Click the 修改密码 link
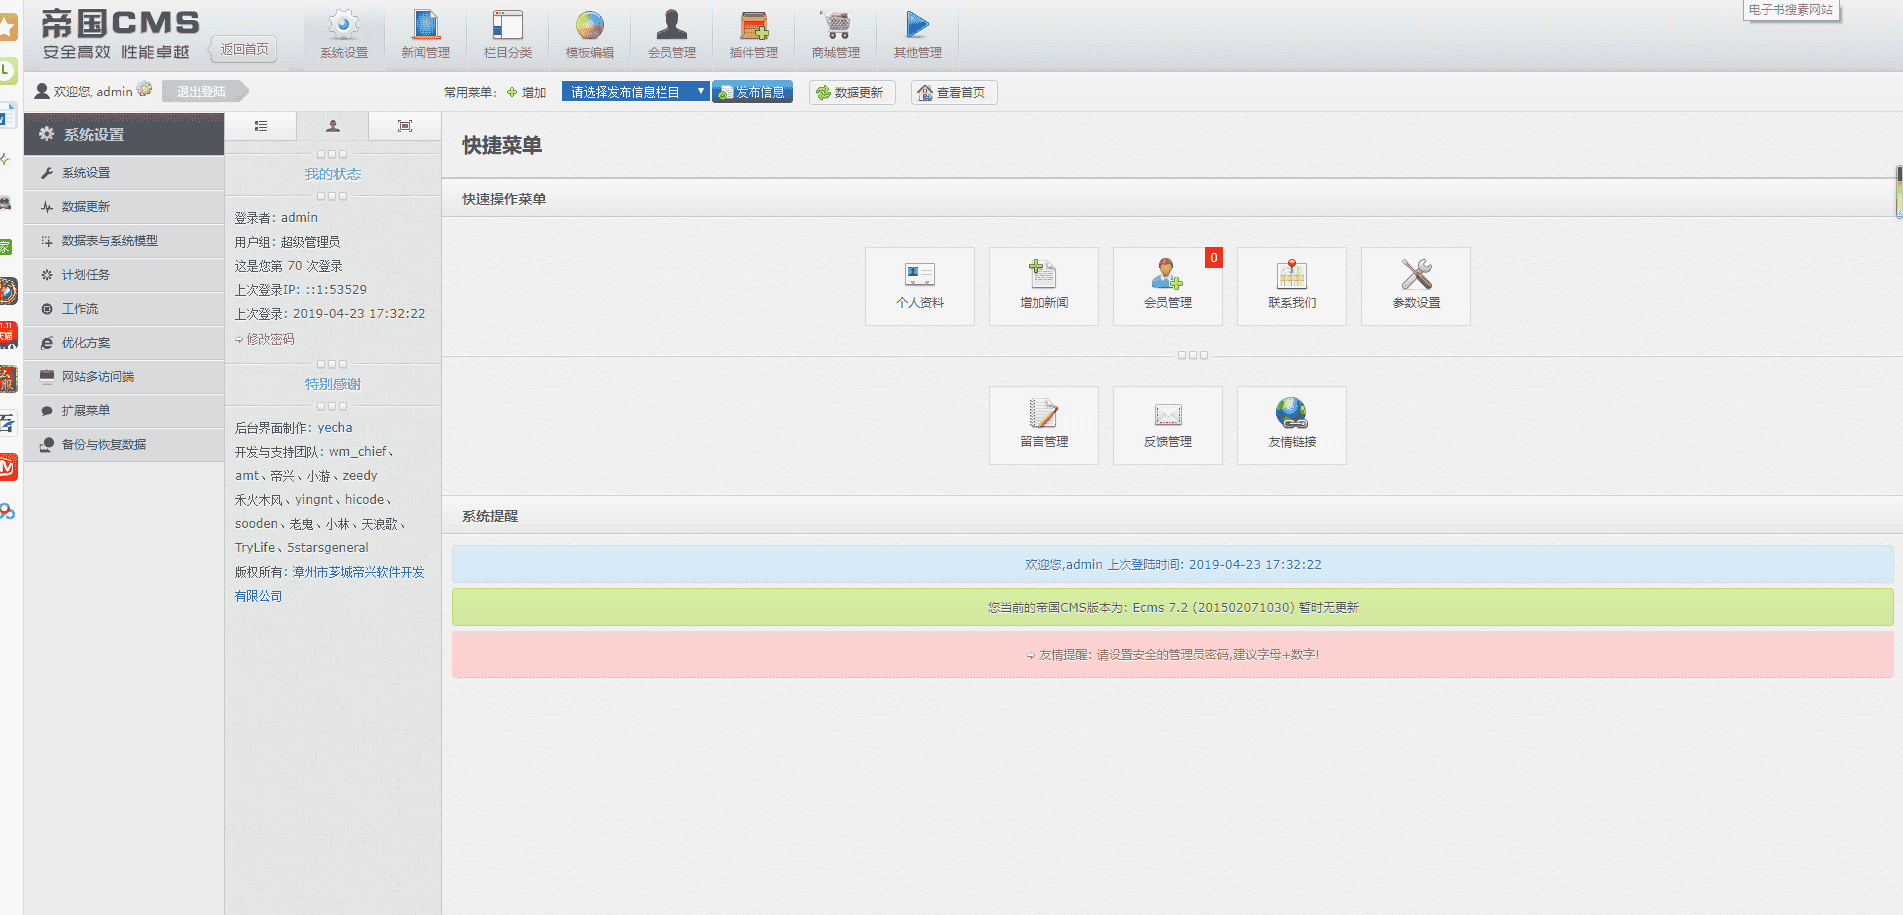1903x915 pixels. pyautogui.click(x=270, y=339)
